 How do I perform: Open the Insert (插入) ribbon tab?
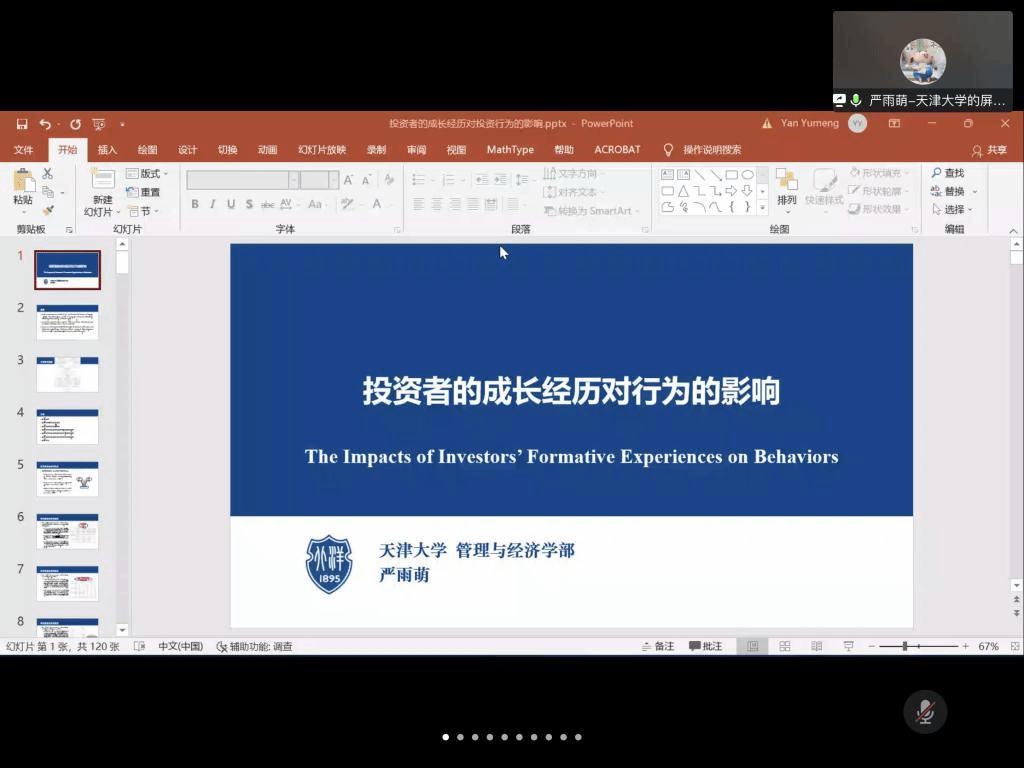(x=107, y=150)
